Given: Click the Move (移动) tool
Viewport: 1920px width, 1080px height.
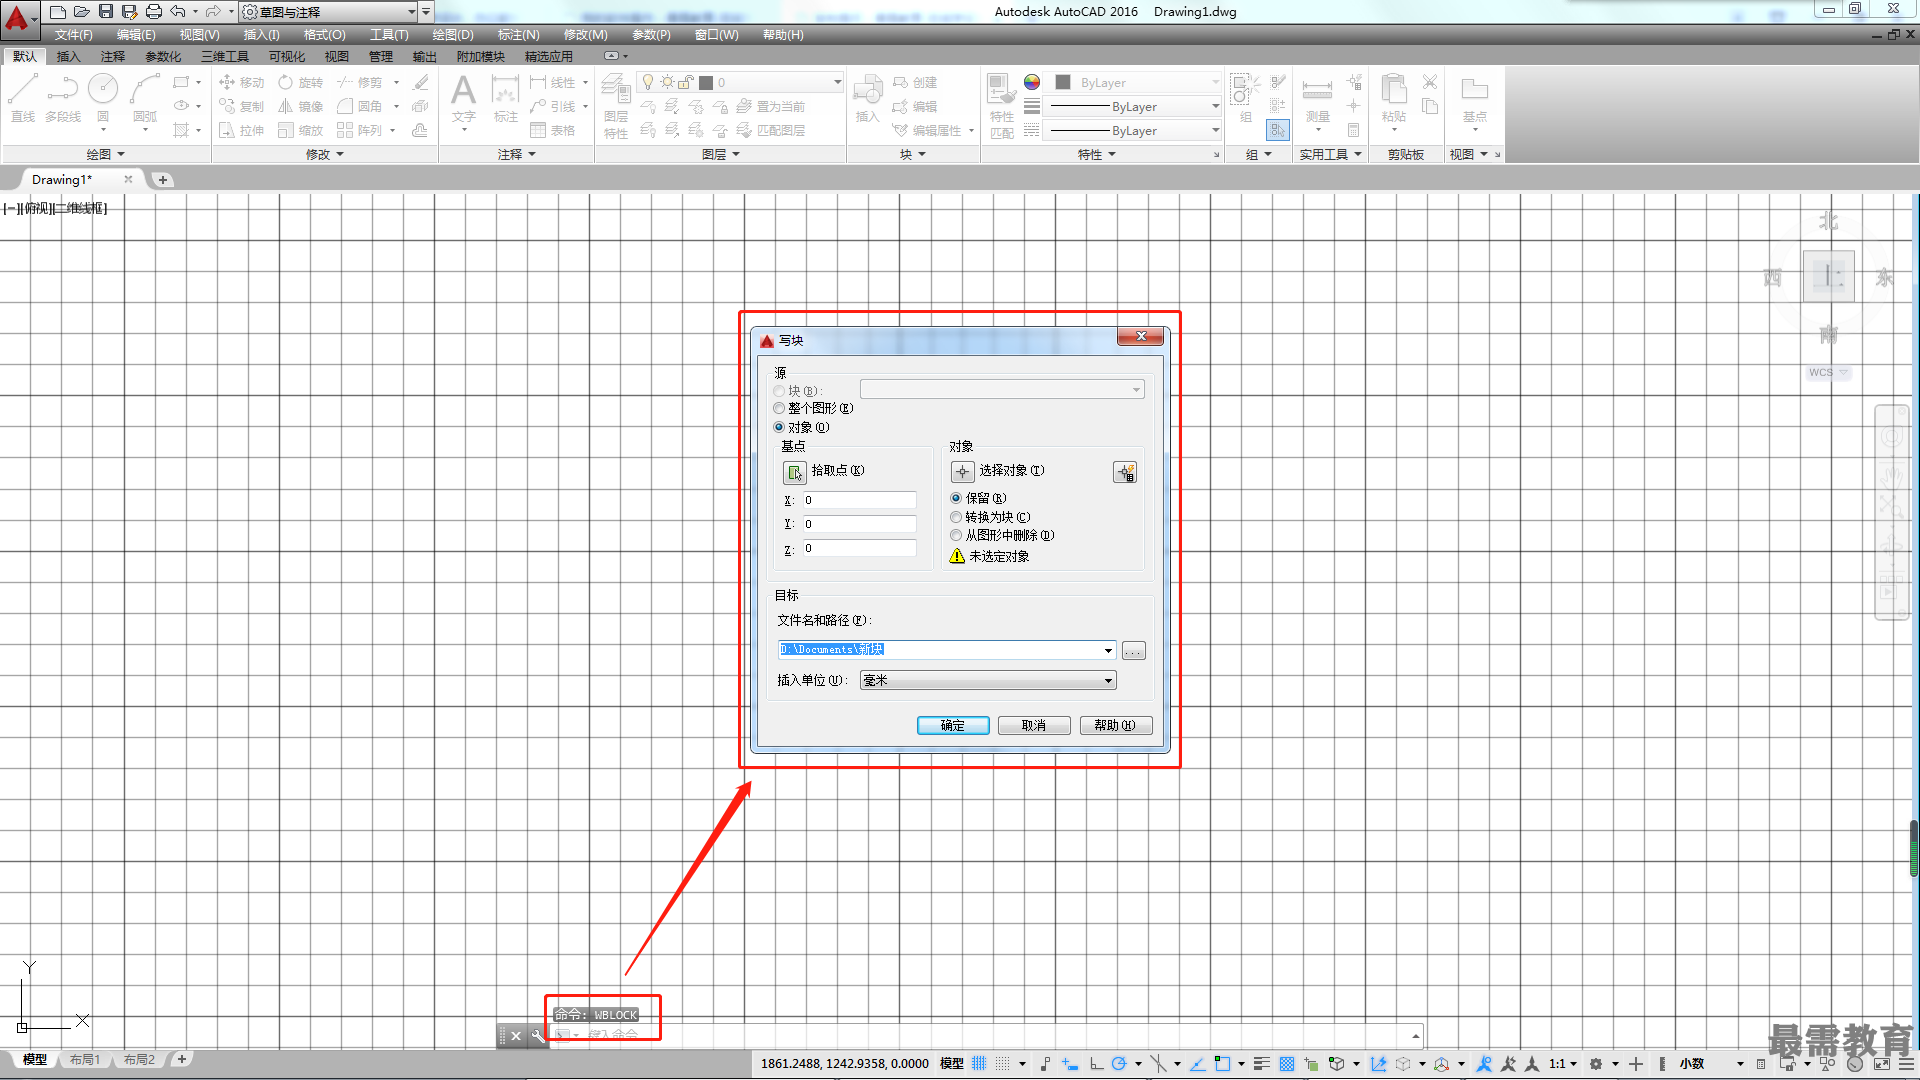Looking at the screenshot, I should click(x=241, y=82).
